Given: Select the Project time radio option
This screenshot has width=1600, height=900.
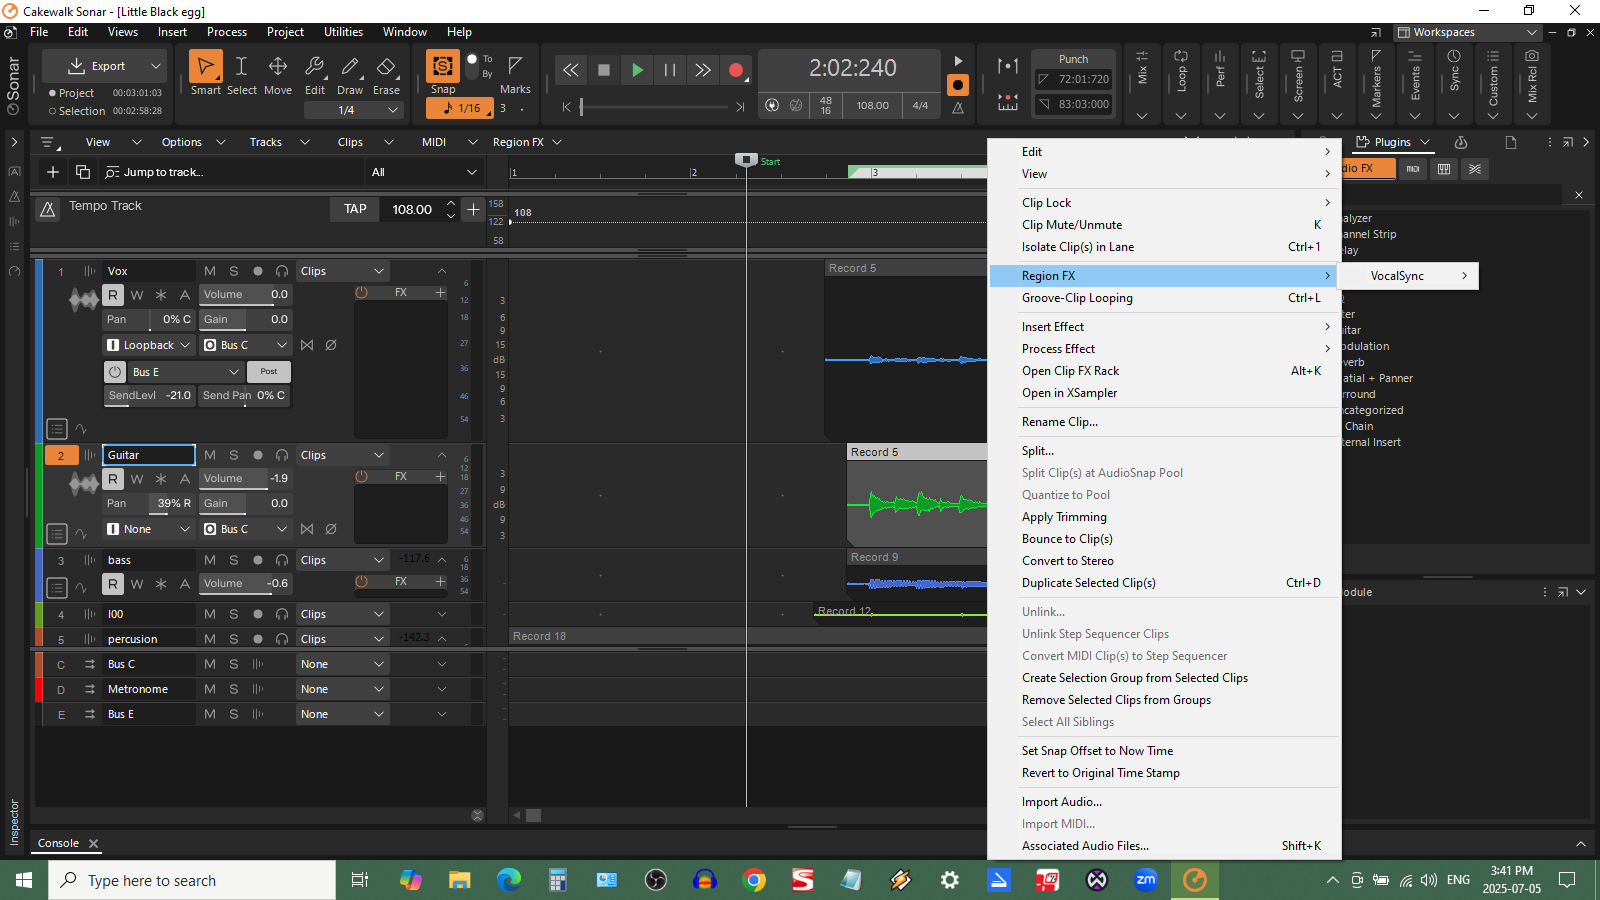Looking at the screenshot, I should (x=52, y=93).
